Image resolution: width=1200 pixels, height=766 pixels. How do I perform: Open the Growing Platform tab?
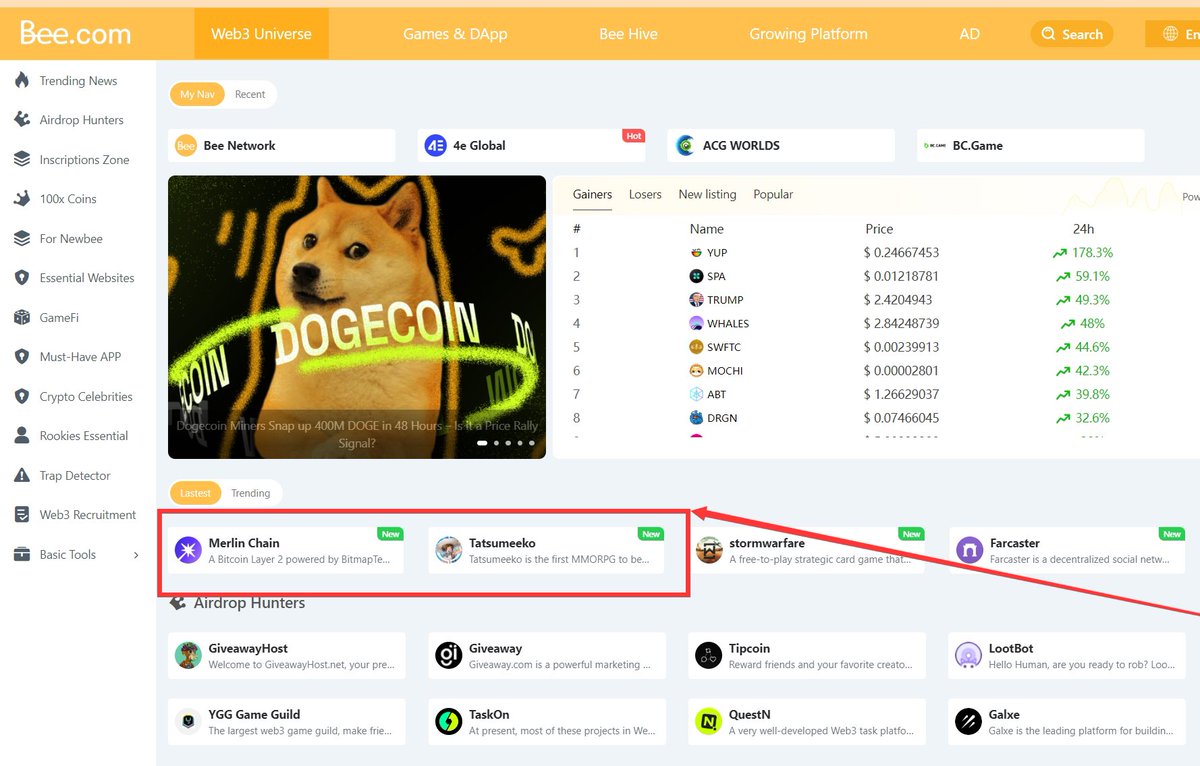pos(808,34)
